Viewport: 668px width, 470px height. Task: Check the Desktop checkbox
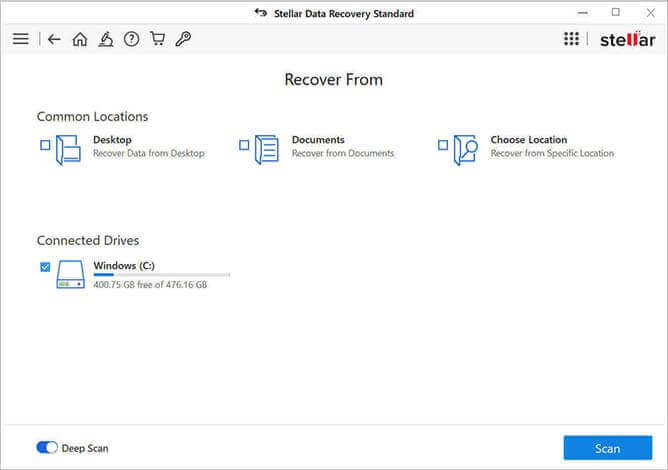click(x=45, y=145)
